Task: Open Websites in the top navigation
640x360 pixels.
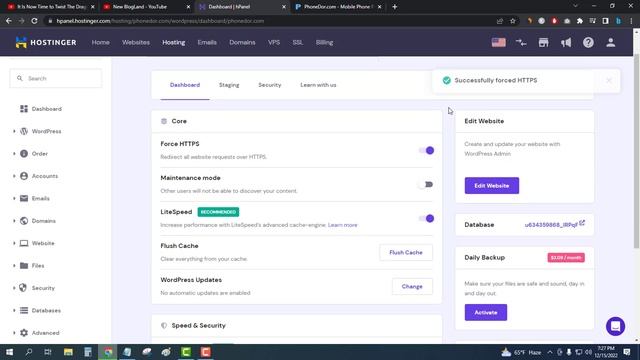Action: click(136, 42)
